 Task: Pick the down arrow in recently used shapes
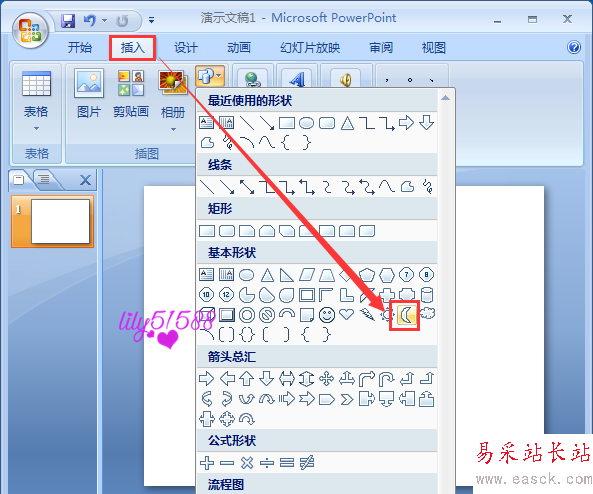[427, 123]
